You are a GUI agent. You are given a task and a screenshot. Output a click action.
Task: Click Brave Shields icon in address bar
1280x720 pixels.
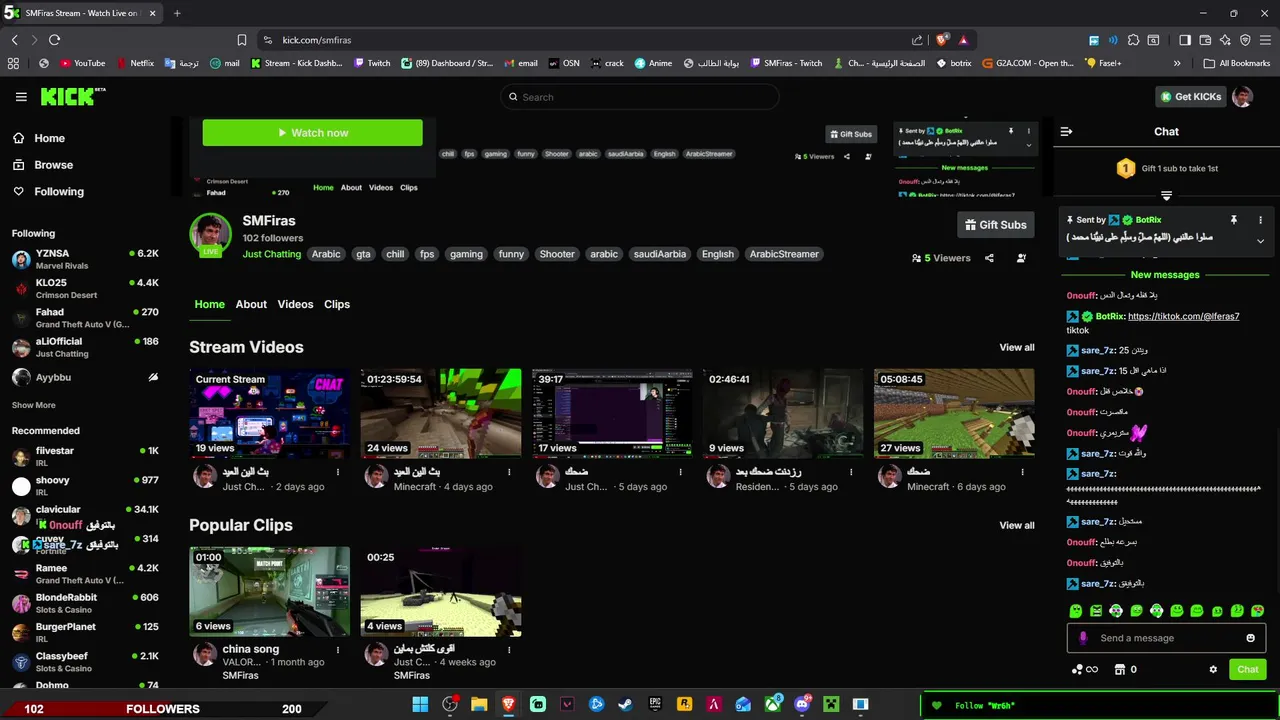pos(942,40)
